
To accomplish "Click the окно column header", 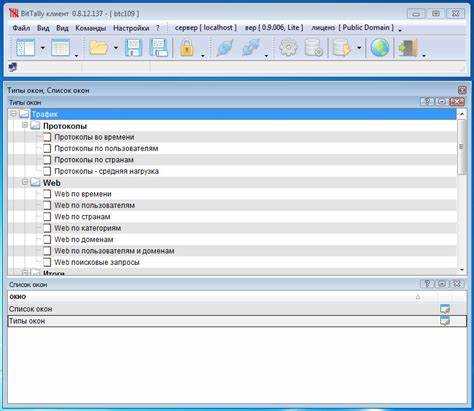I will tap(223, 296).
